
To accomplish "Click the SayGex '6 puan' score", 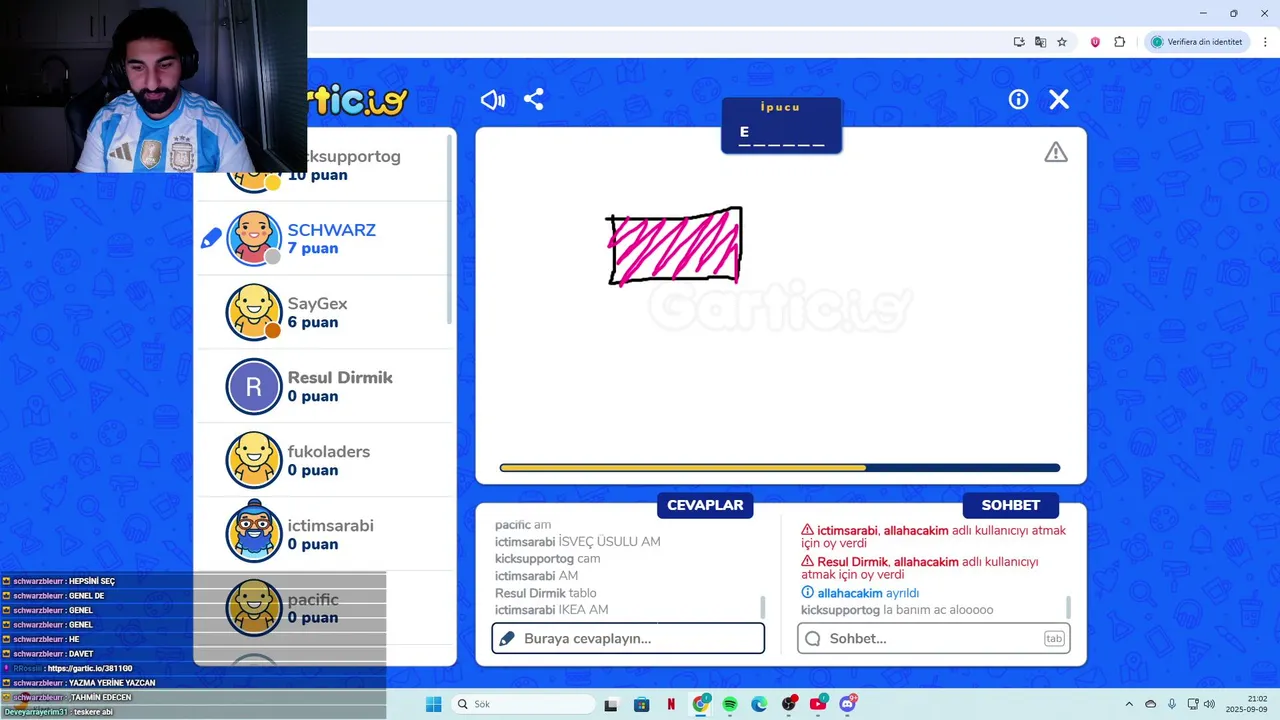I will [x=313, y=322].
